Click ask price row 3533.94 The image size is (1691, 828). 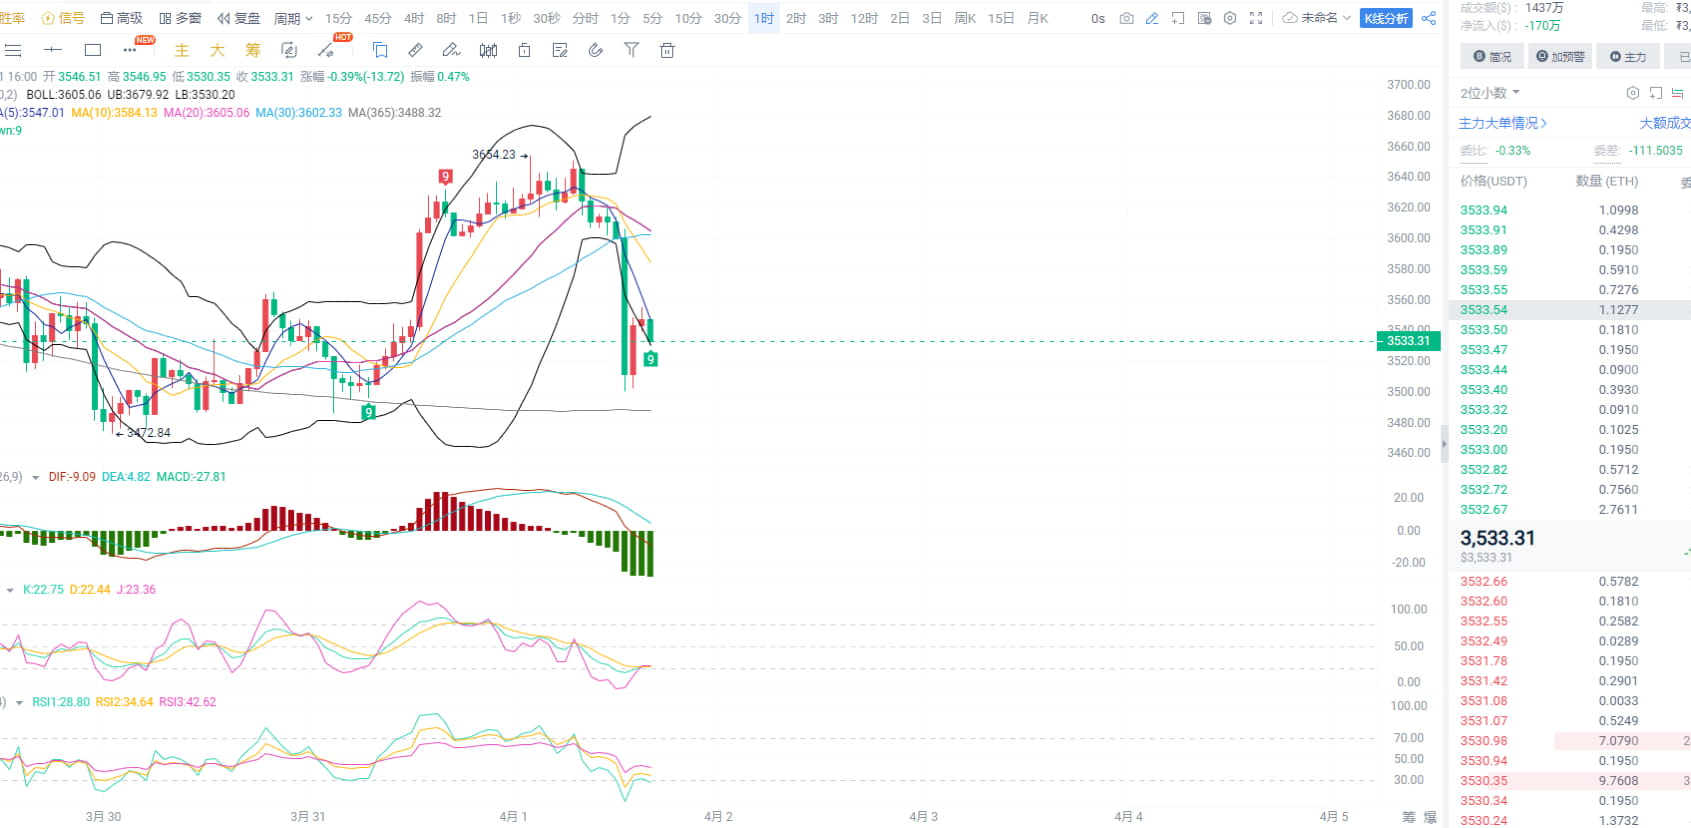[x=1570, y=210]
